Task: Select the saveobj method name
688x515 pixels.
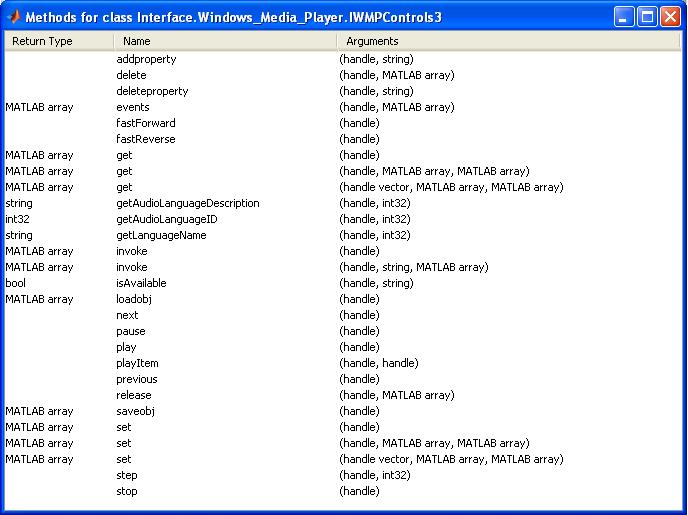Action: 135,411
